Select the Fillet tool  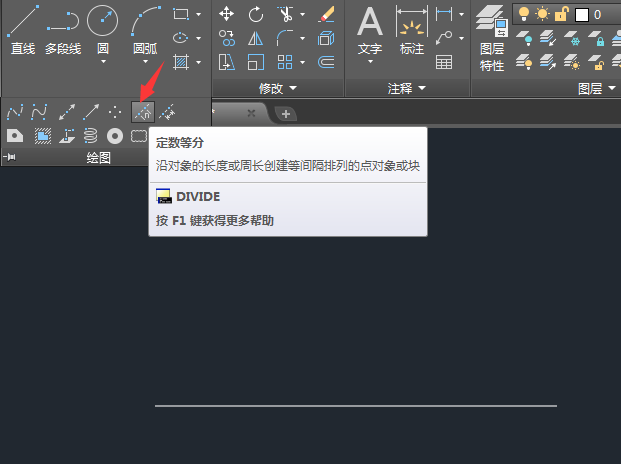coord(285,38)
